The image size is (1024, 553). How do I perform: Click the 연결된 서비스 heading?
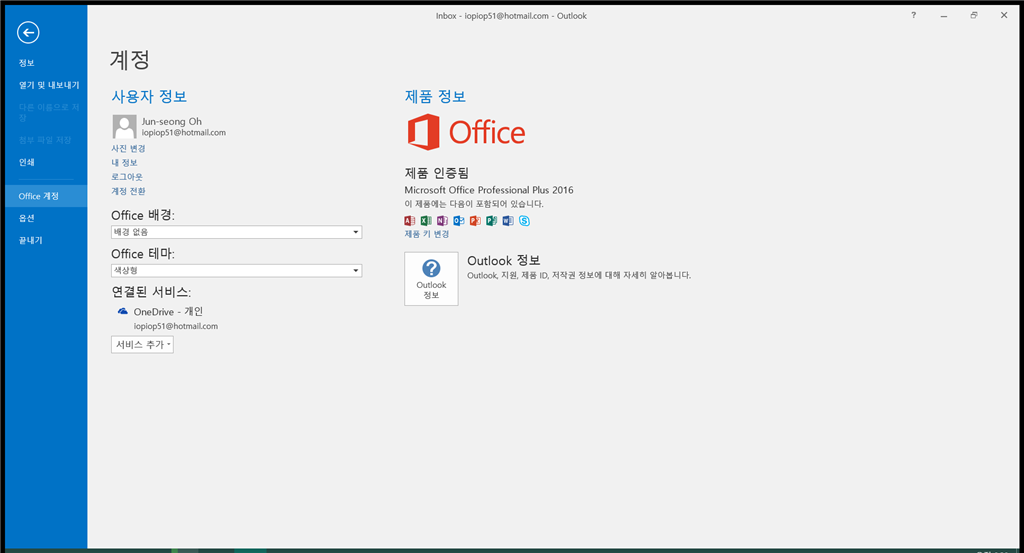tap(151, 292)
